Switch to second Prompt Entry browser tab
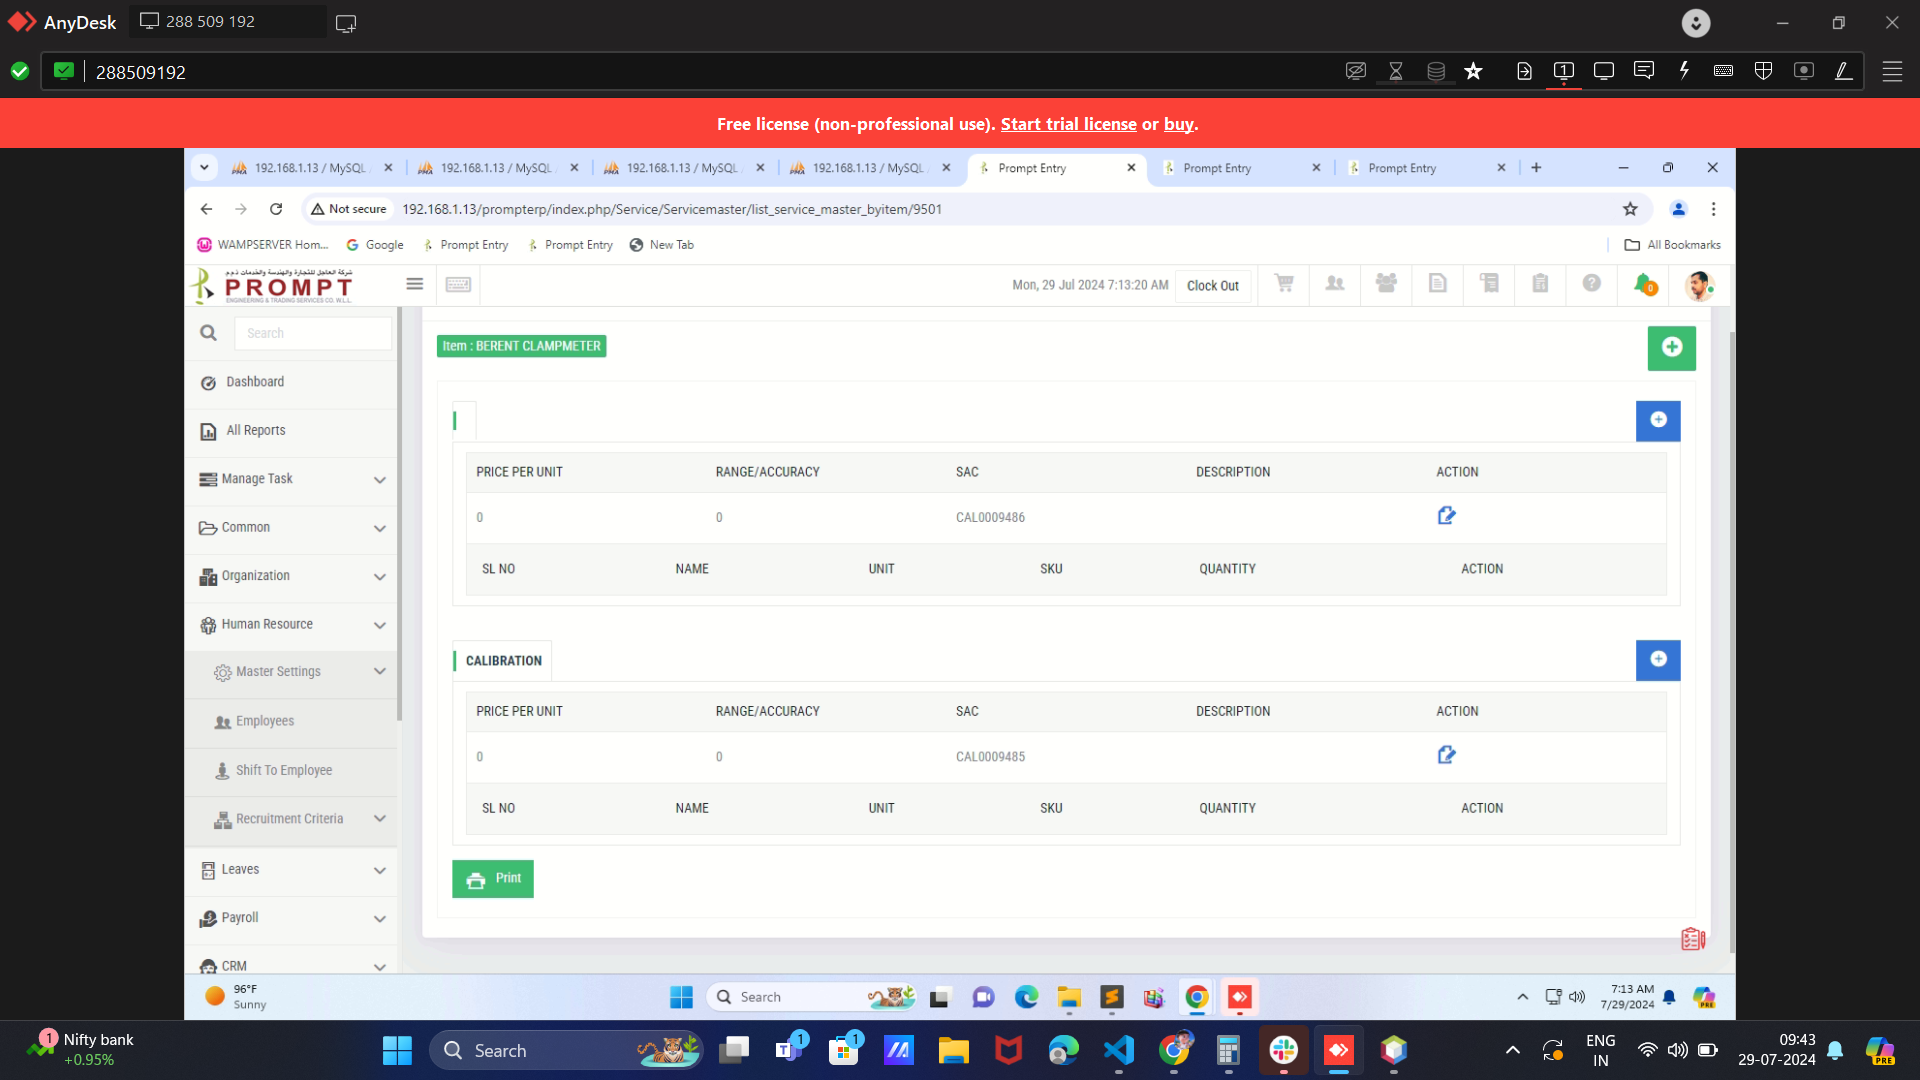1920x1080 pixels. click(1217, 168)
